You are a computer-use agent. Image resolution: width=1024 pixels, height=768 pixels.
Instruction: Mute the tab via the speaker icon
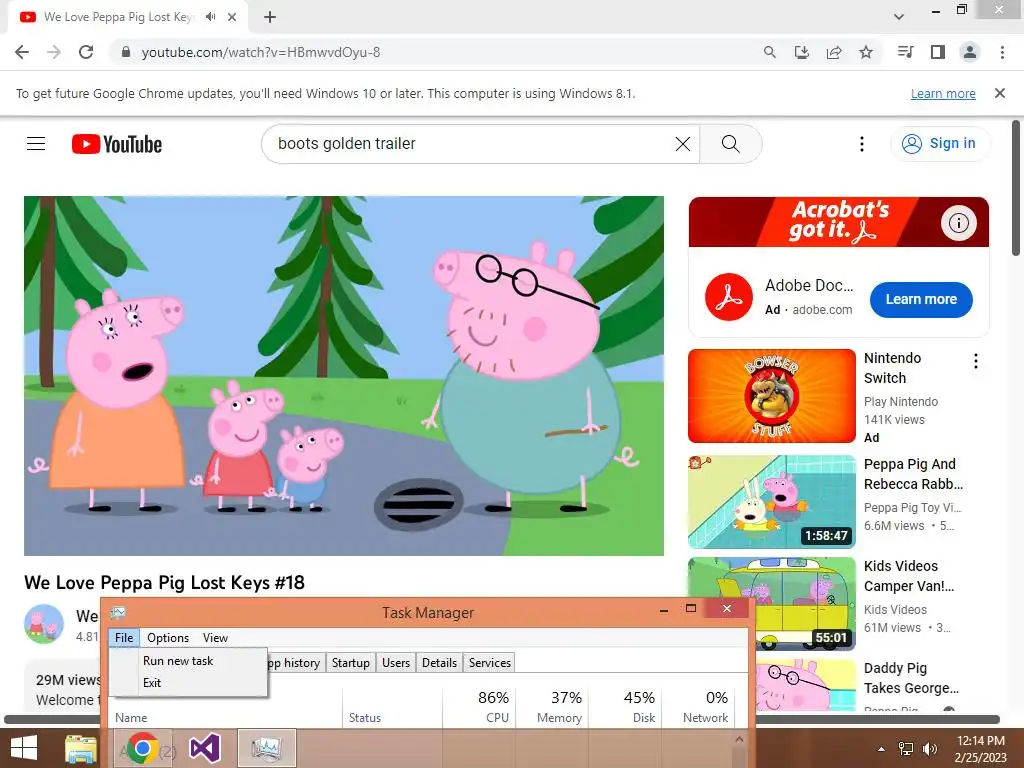point(210,17)
